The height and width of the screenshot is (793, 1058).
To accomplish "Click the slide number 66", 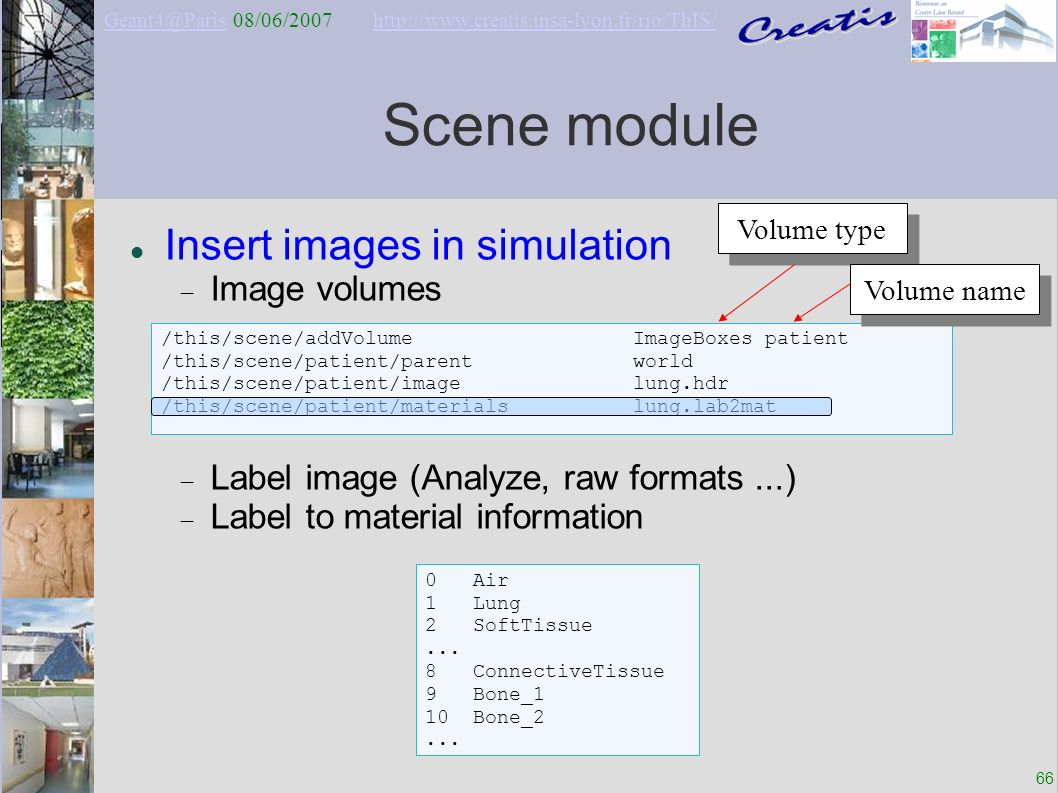I will coord(1044,777).
